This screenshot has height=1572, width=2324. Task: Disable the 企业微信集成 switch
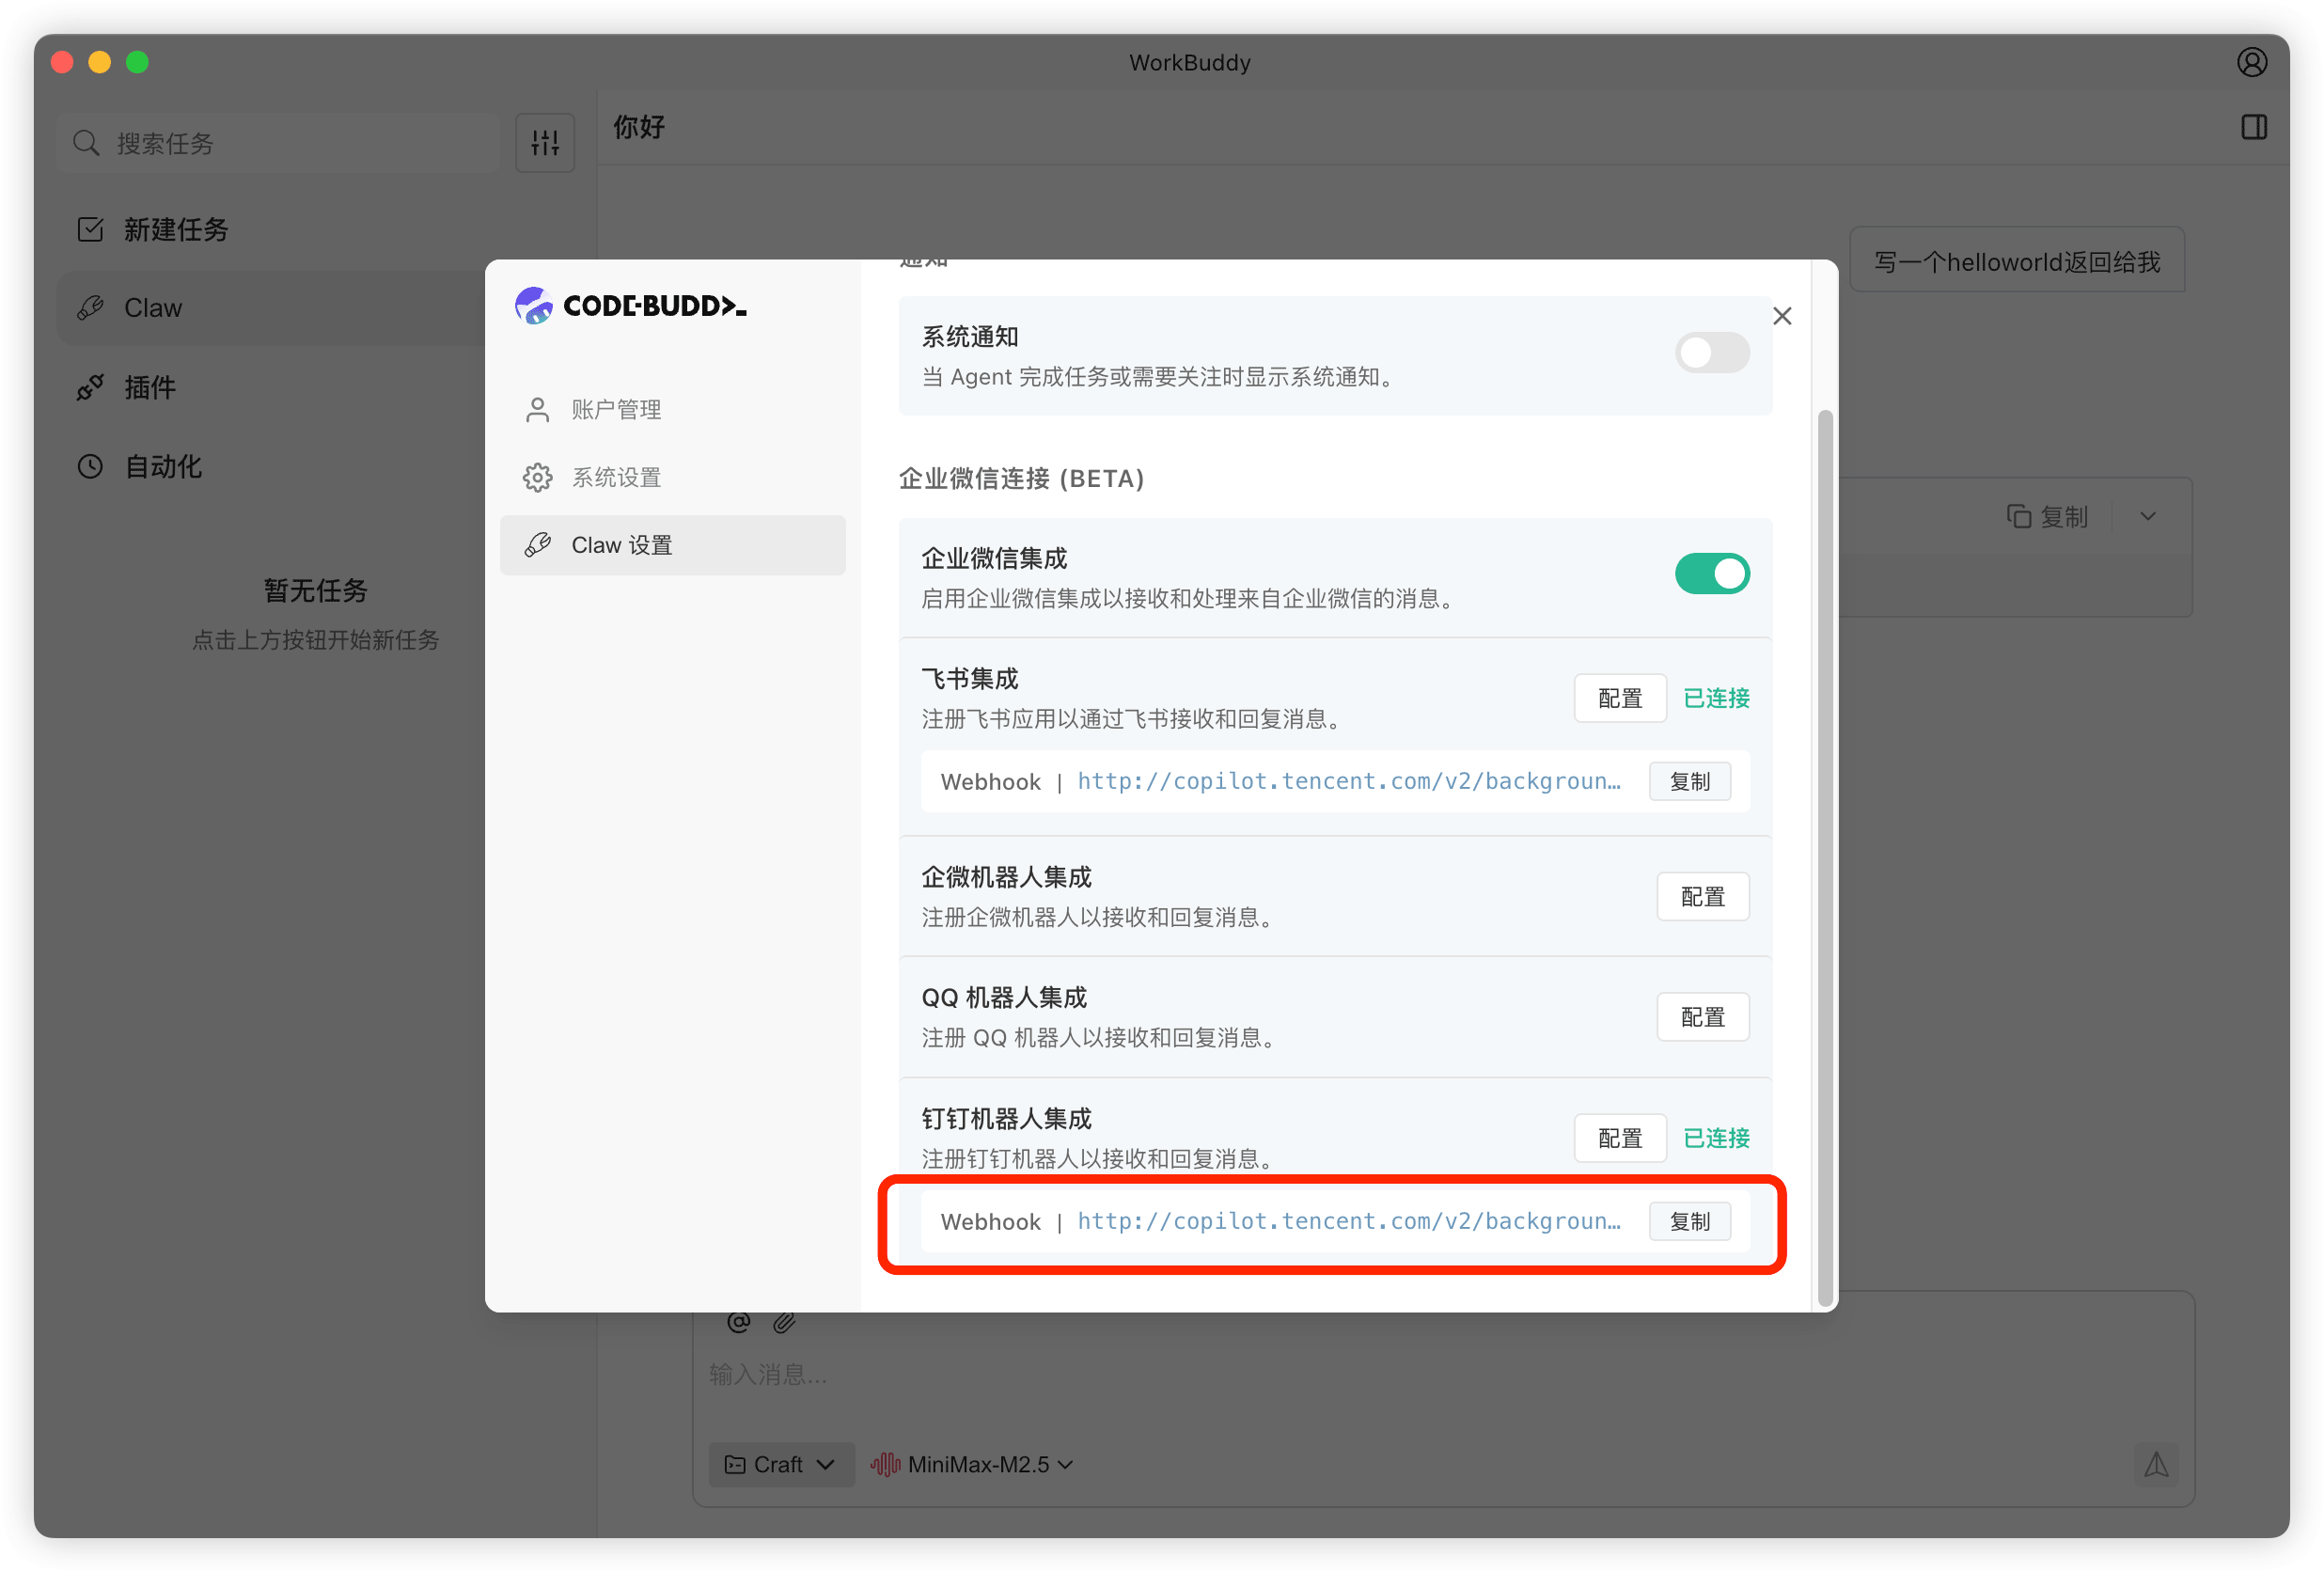click(1712, 573)
